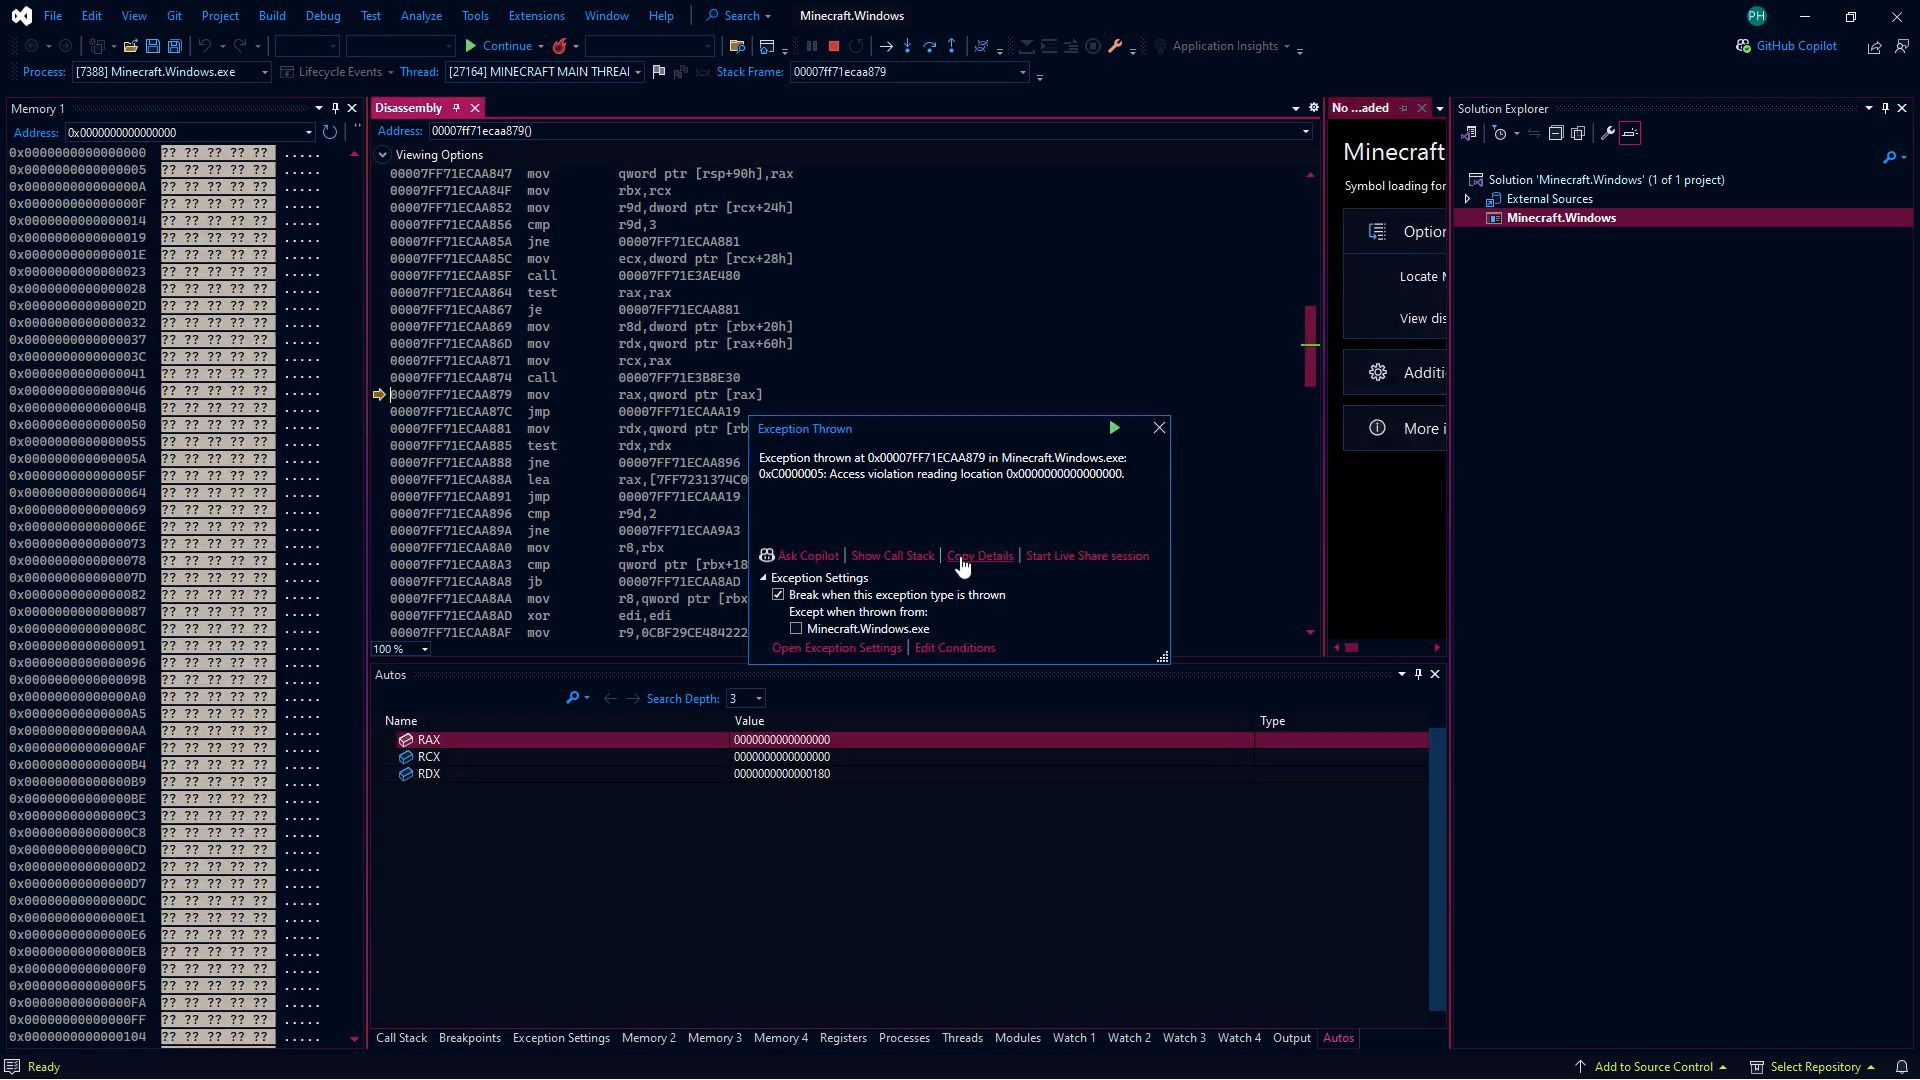Click Continue debugging button

point(497,46)
